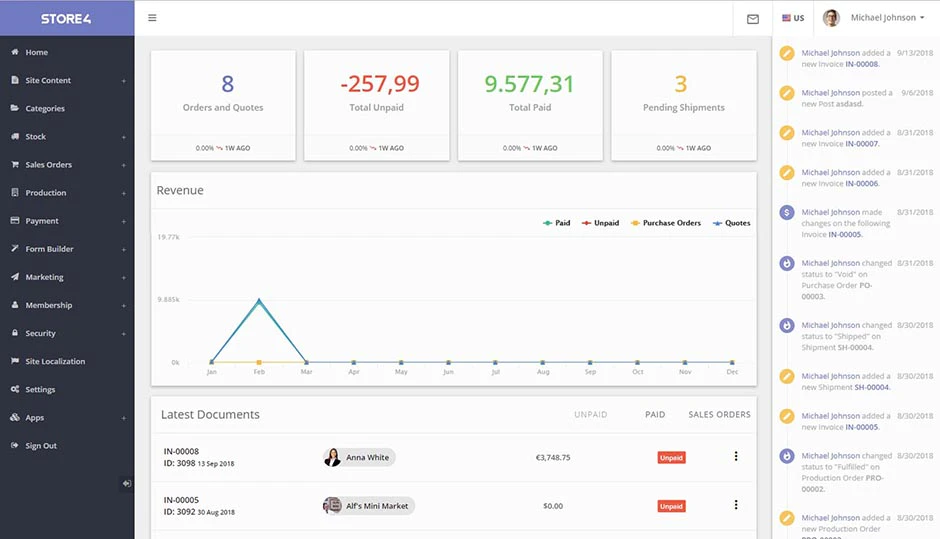Screen dimensions: 940x539
Task: Toggle the hamburger menu icon
Action: point(152,18)
